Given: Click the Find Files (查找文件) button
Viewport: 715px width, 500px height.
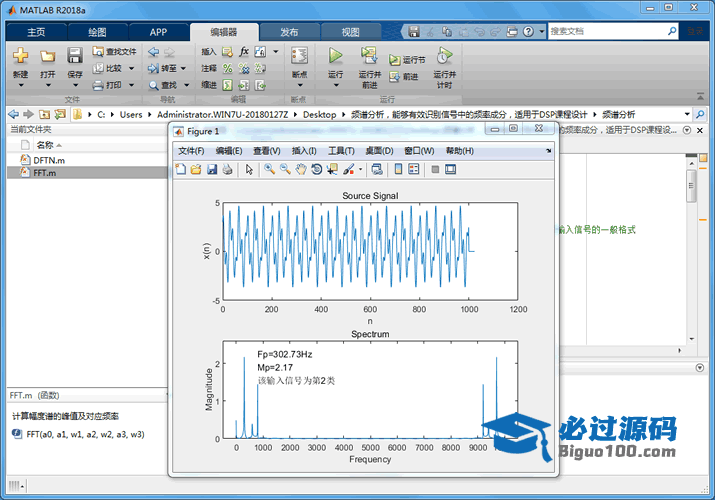Looking at the screenshot, I should [114, 52].
